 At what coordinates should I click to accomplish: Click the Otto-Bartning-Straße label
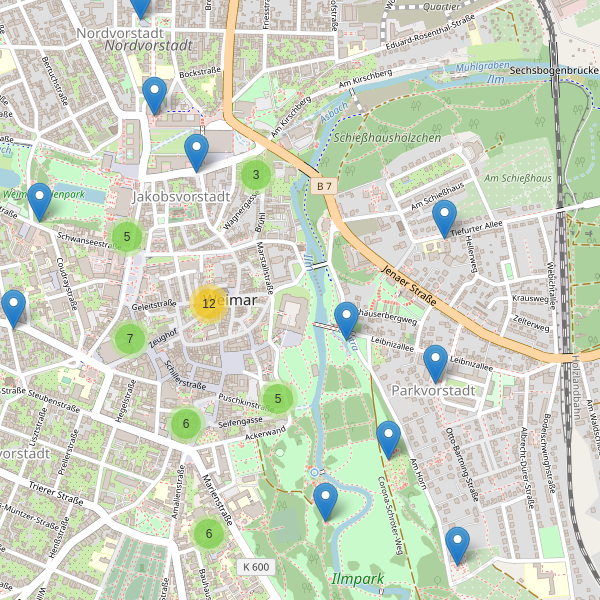(x=462, y=465)
